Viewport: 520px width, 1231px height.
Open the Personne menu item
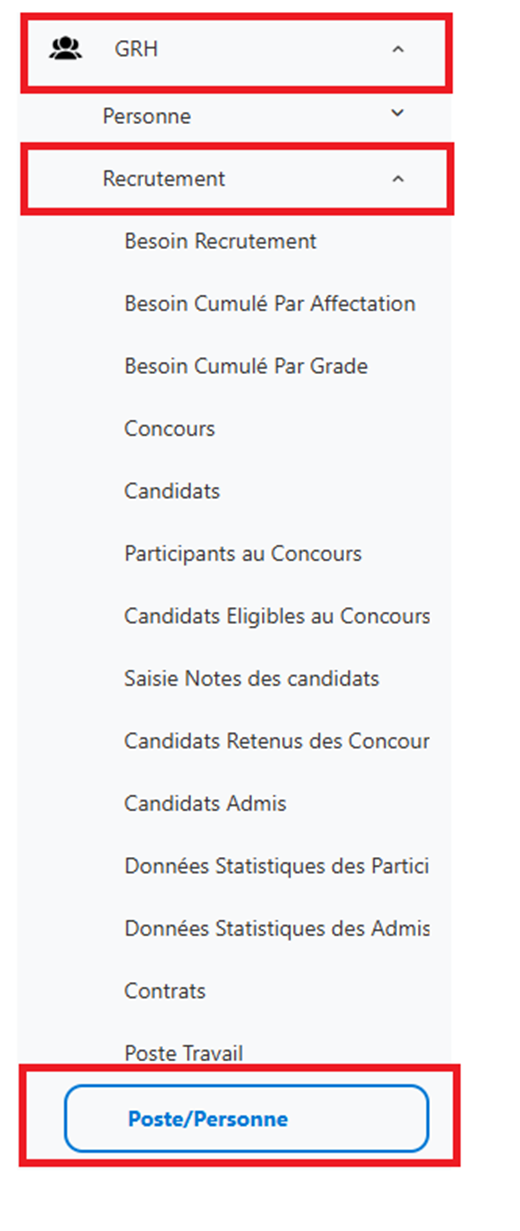147,116
